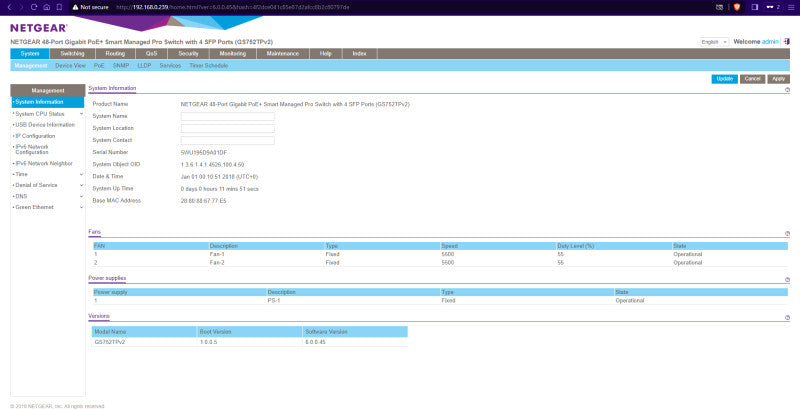Image resolution: width=800 pixels, height=409 pixels.
Task: Open USB Device Information in sidebar
Action: tap(45, 125)
